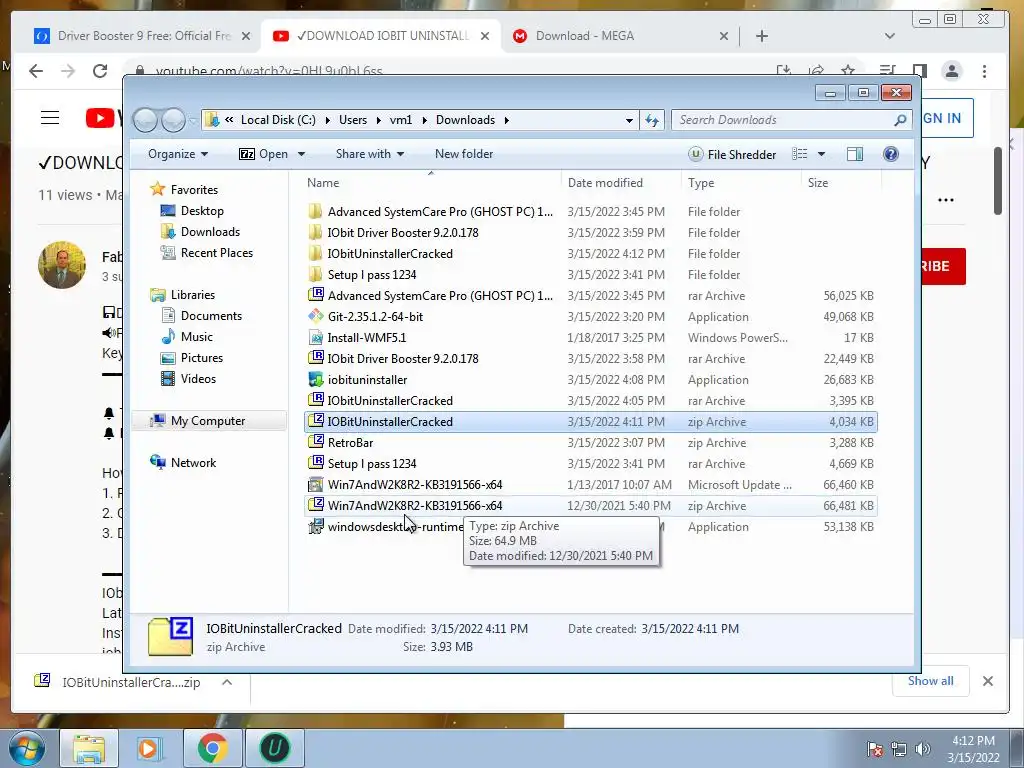
Task: Open File Shredder in Explorer toolbar
Action: pos(732,154)
